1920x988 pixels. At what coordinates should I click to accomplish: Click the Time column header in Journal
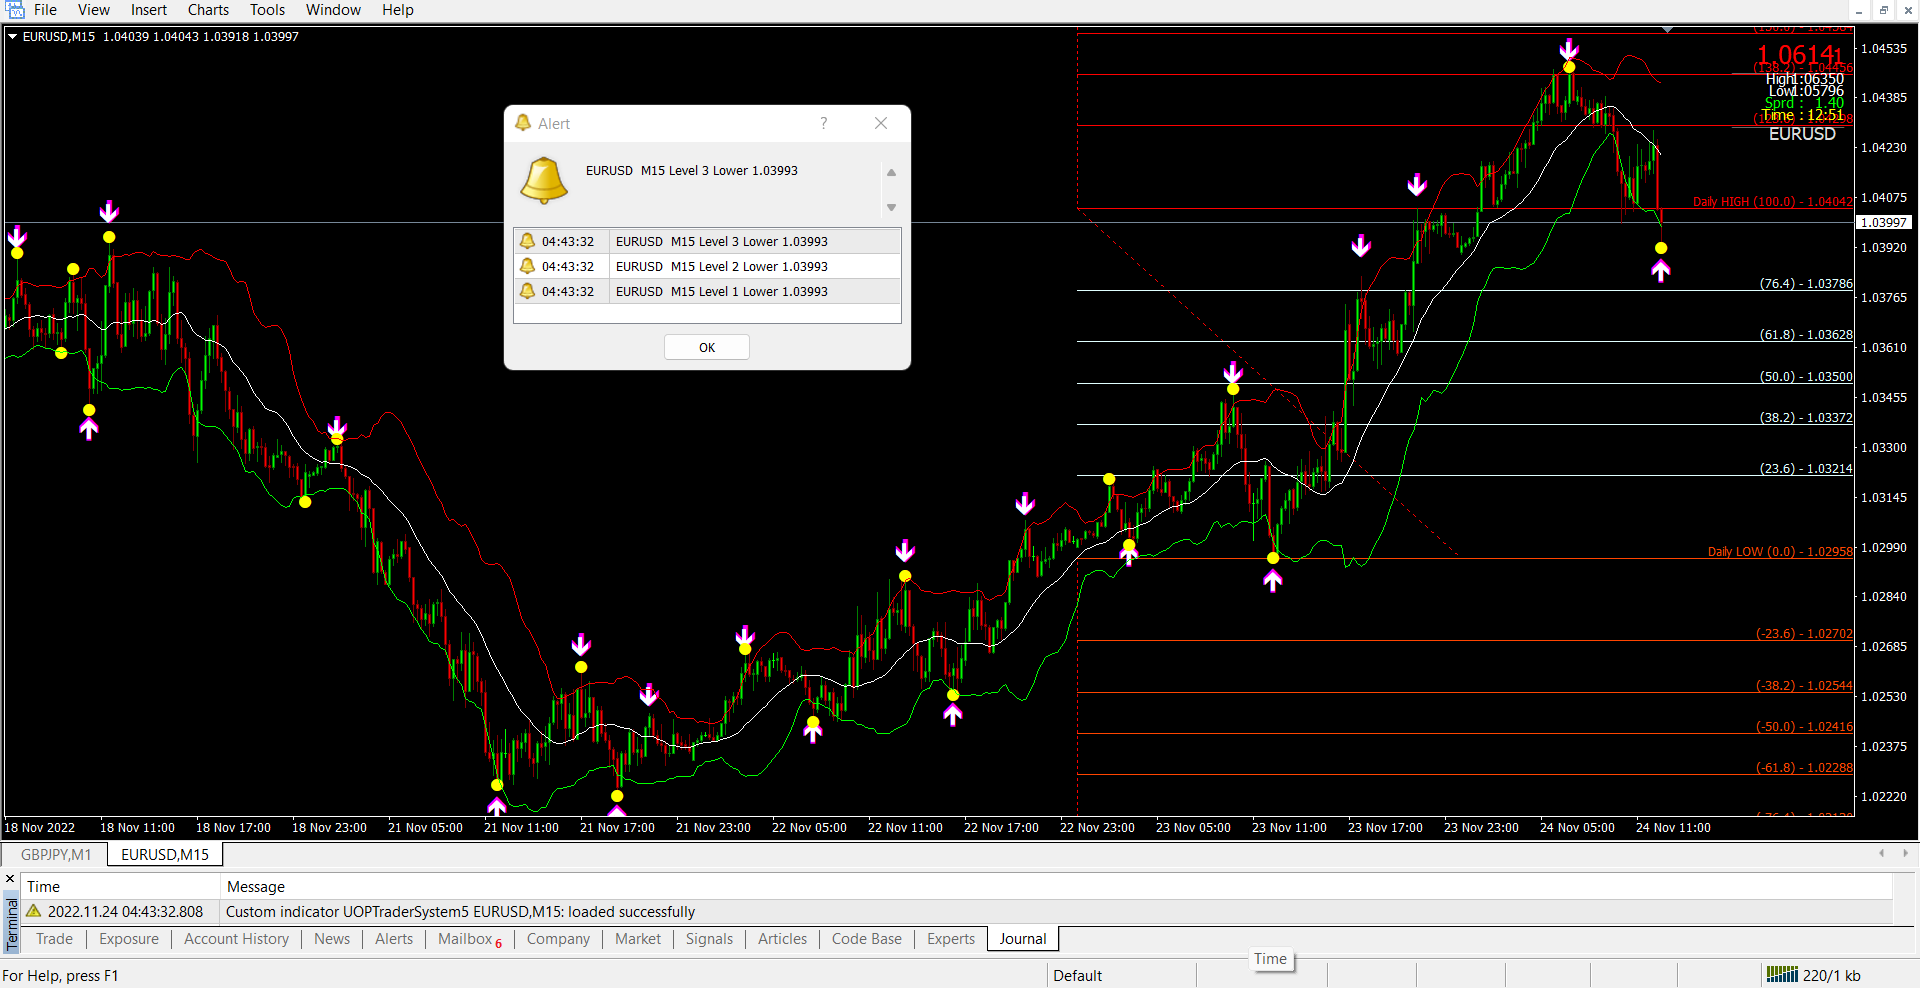tap(44, 886)
